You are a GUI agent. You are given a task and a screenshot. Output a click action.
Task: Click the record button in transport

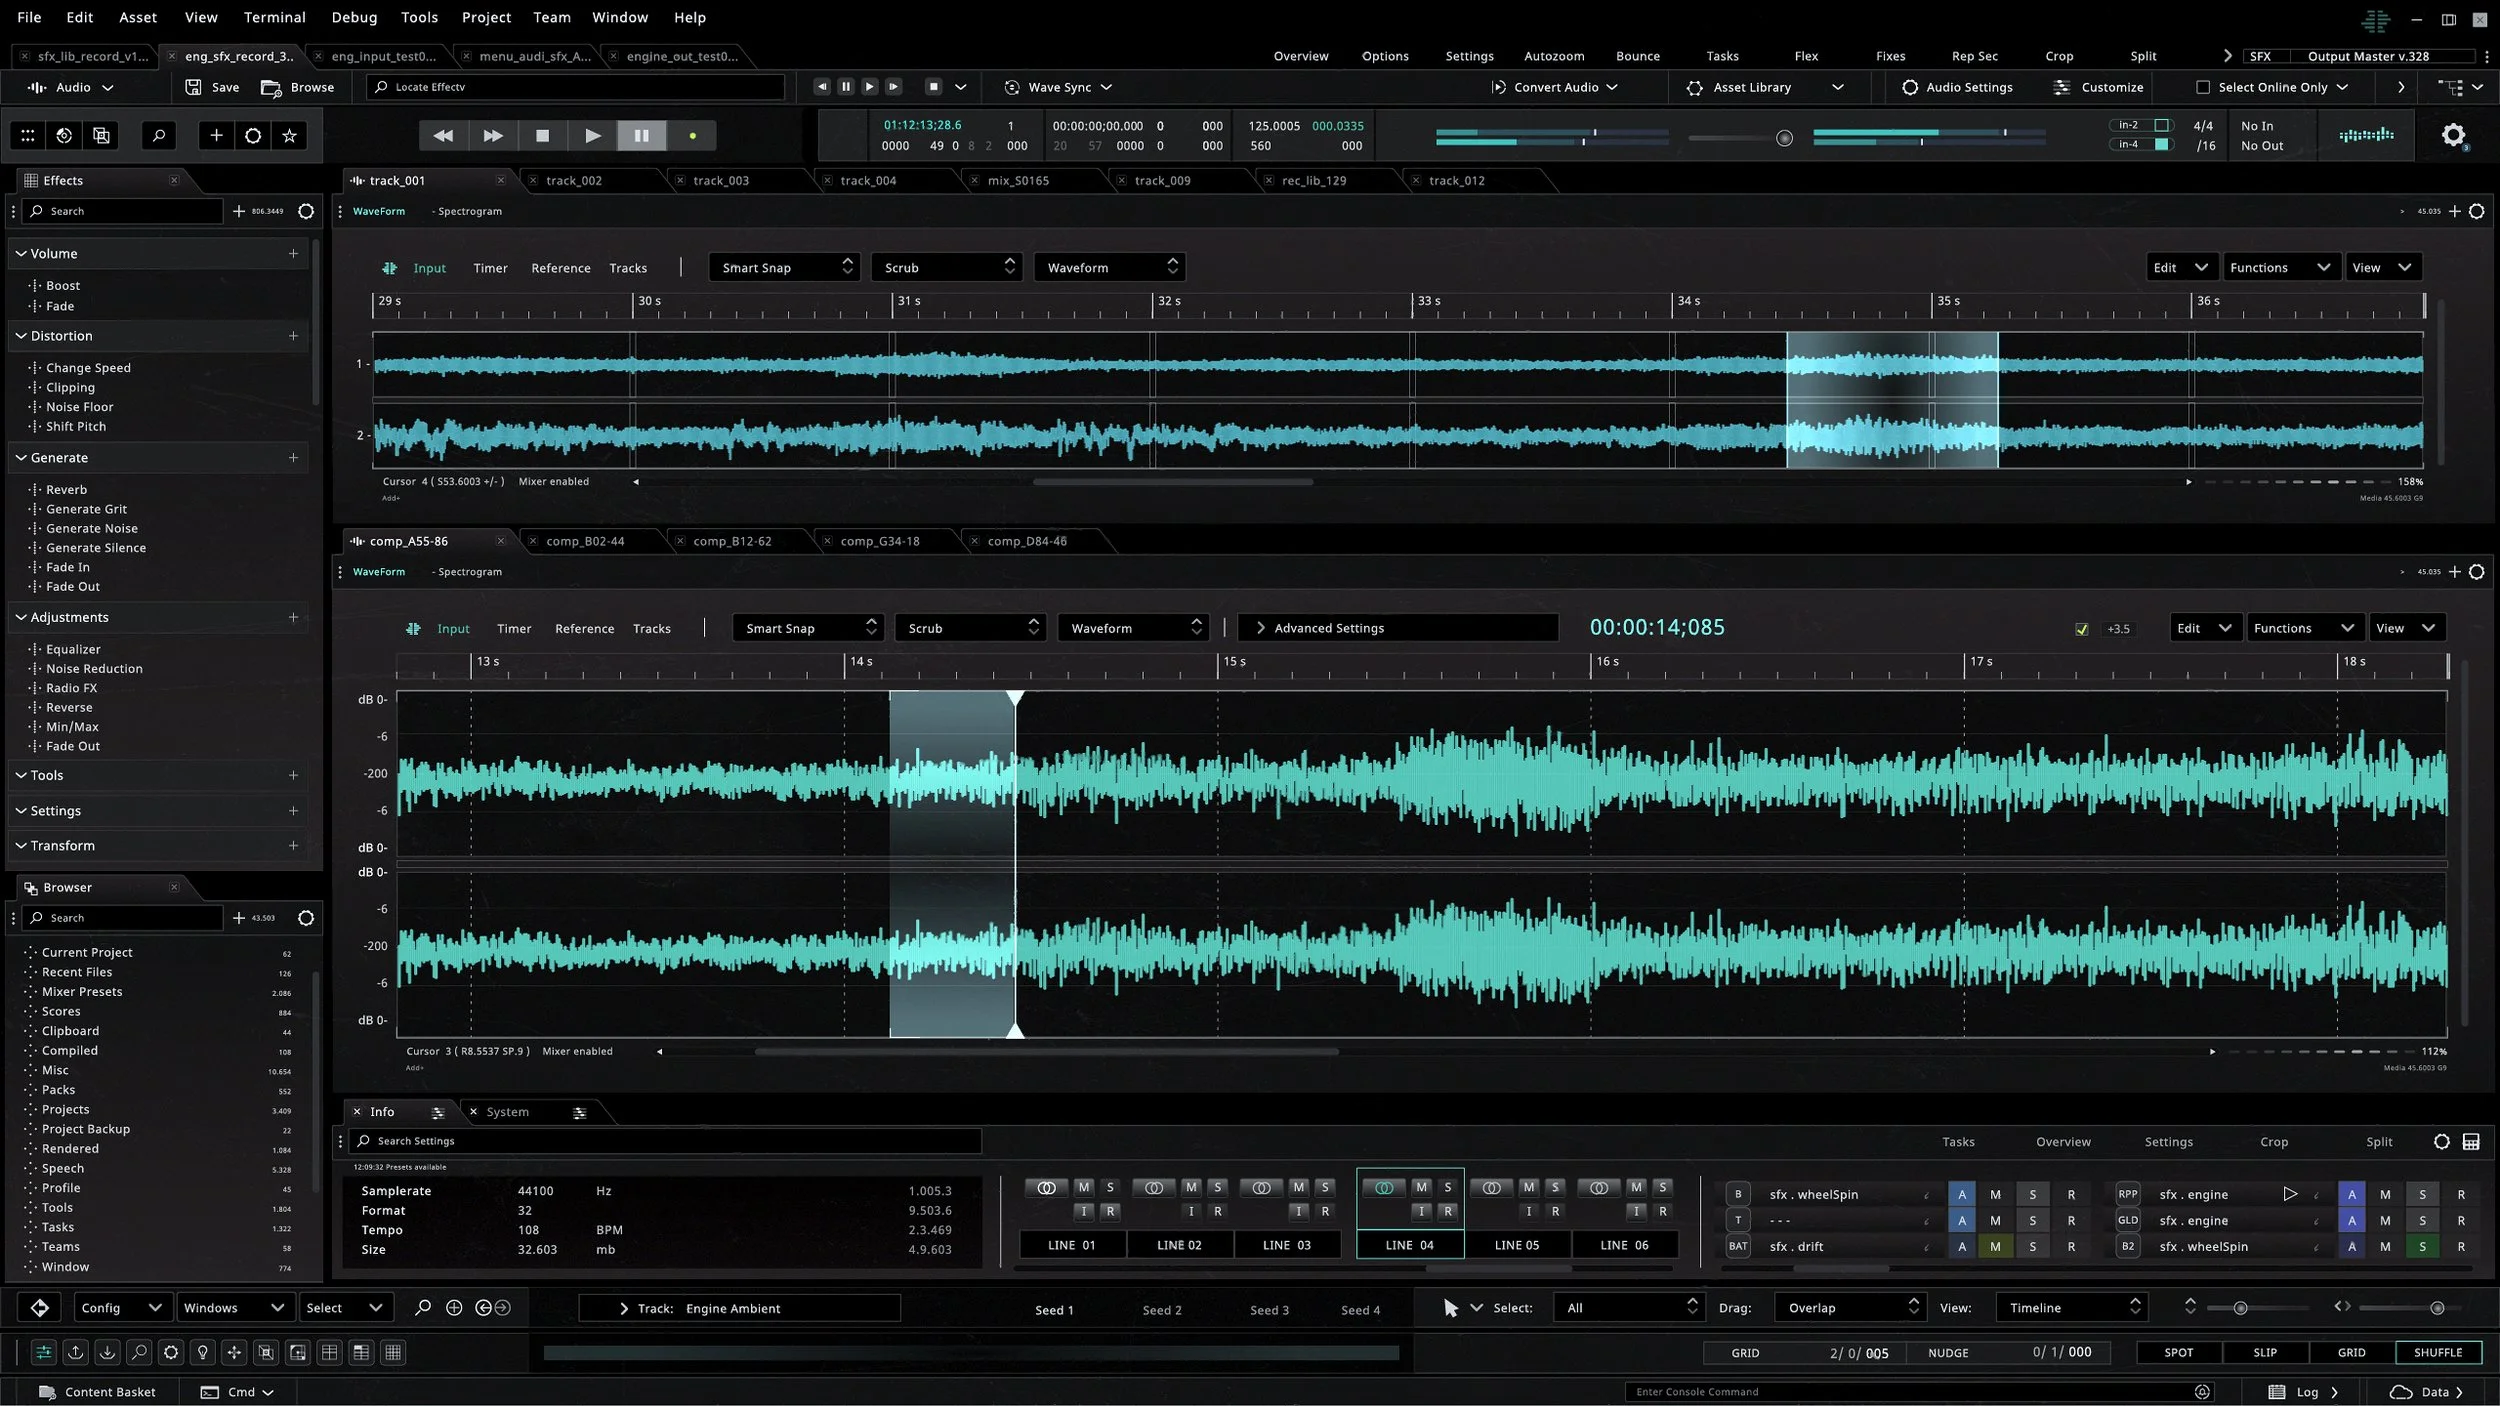point(692,136)
